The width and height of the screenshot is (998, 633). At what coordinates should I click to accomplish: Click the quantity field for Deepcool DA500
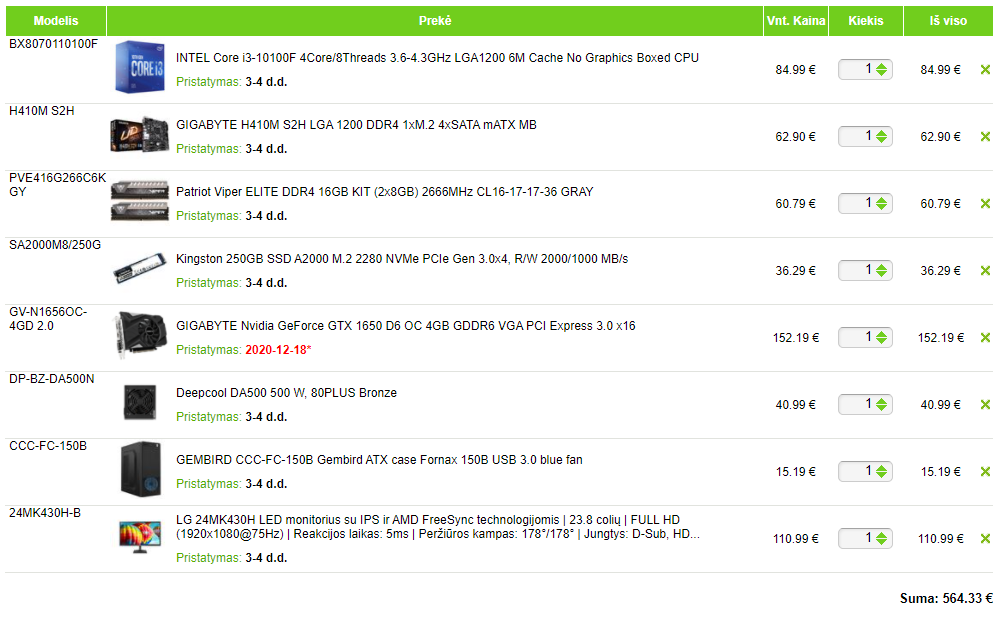click(857, 405)
